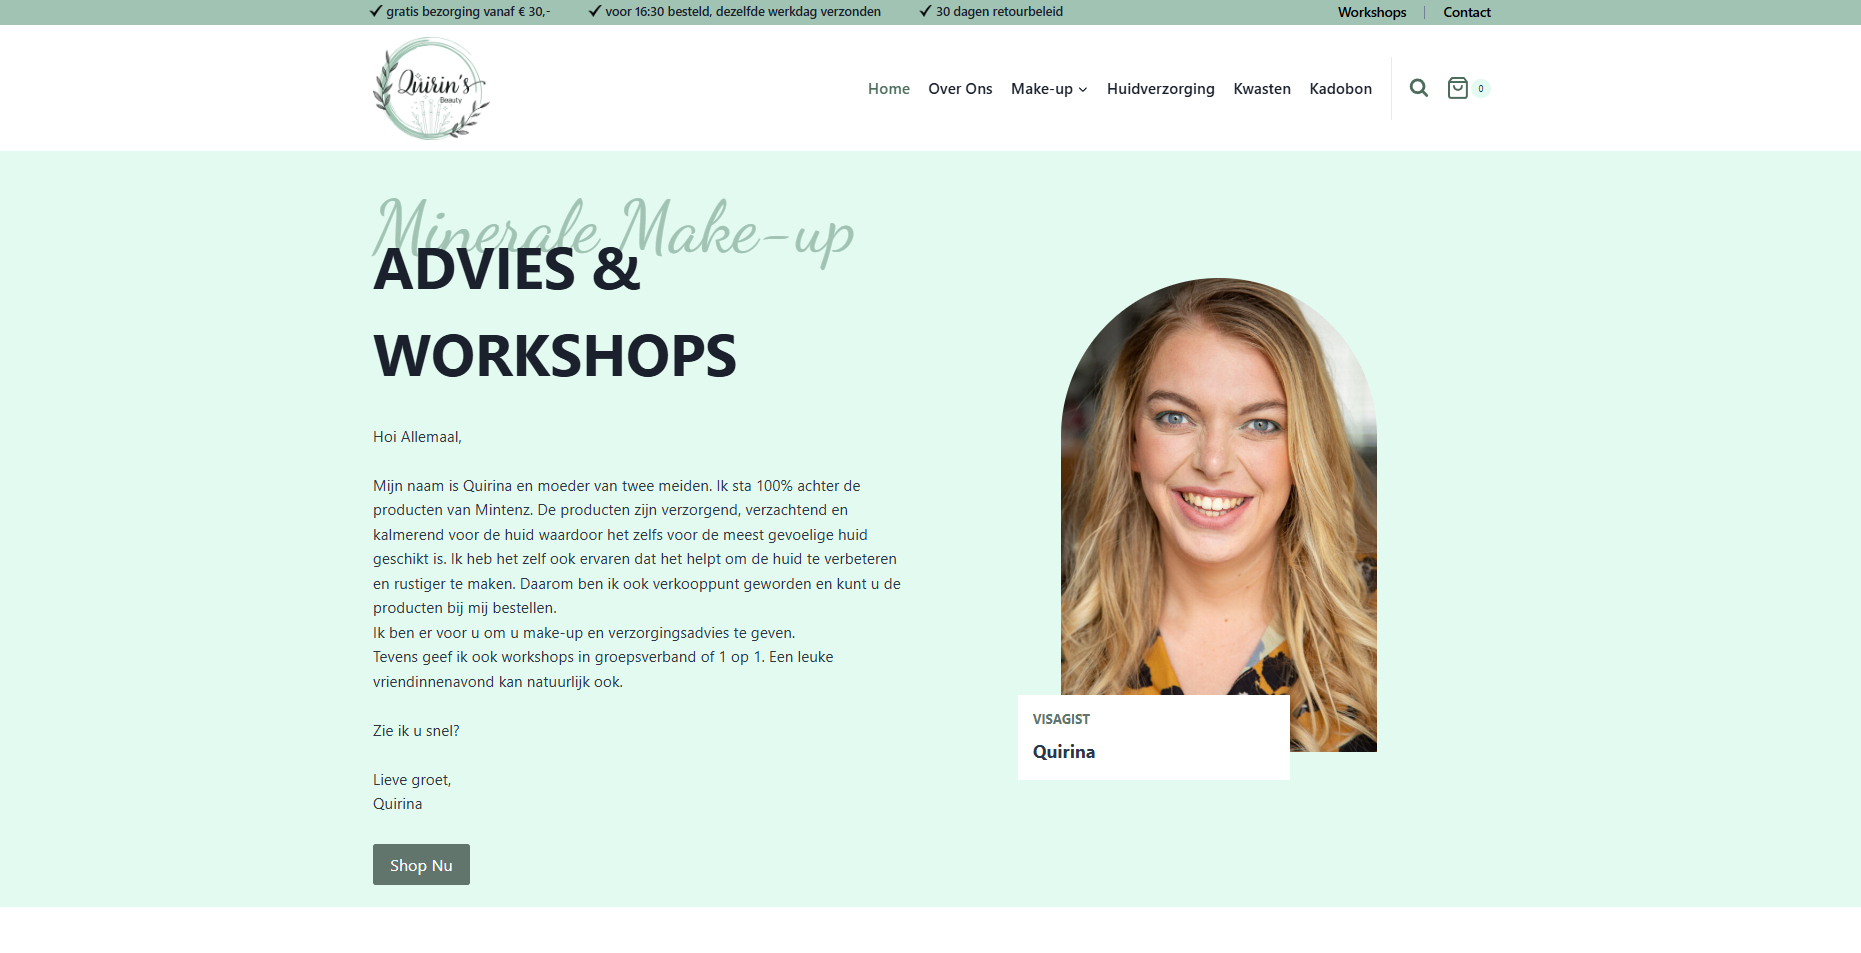Open the Contact link in top bar
The width and height of the screenshot is (1861, 953).
click(1466, 12)
